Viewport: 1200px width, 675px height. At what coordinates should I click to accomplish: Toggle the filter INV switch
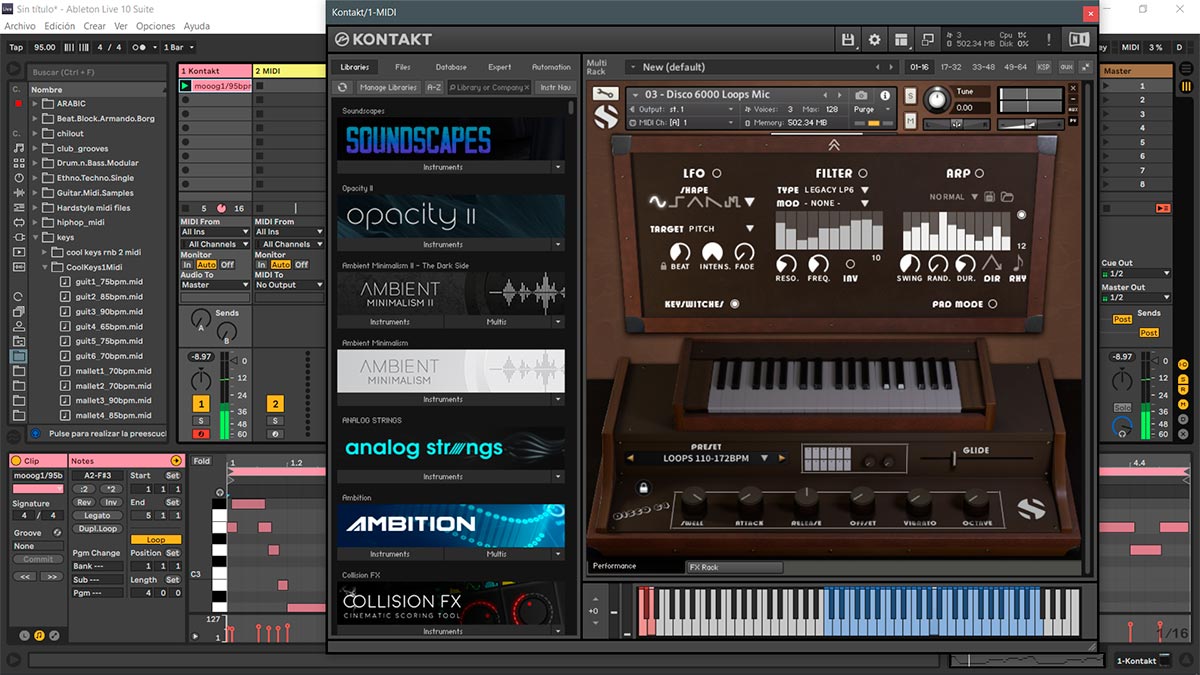click(850, 264)
